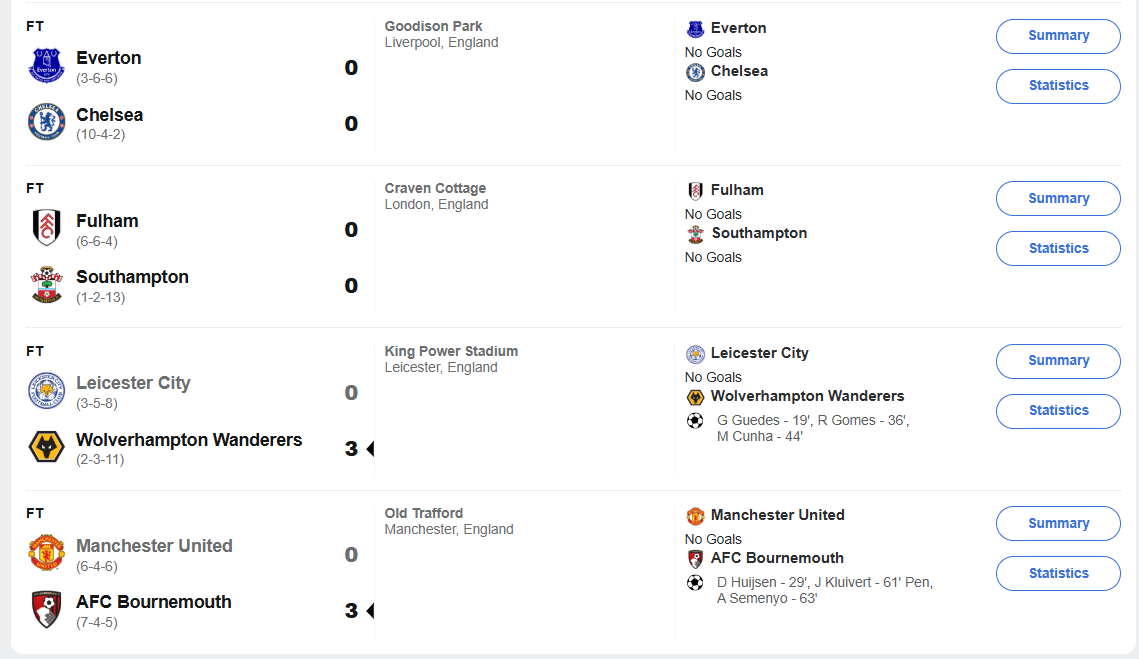This screenshot has width=1139, height=659.
Task: Click the large Fulham club crest
Action: pos(47,228)
